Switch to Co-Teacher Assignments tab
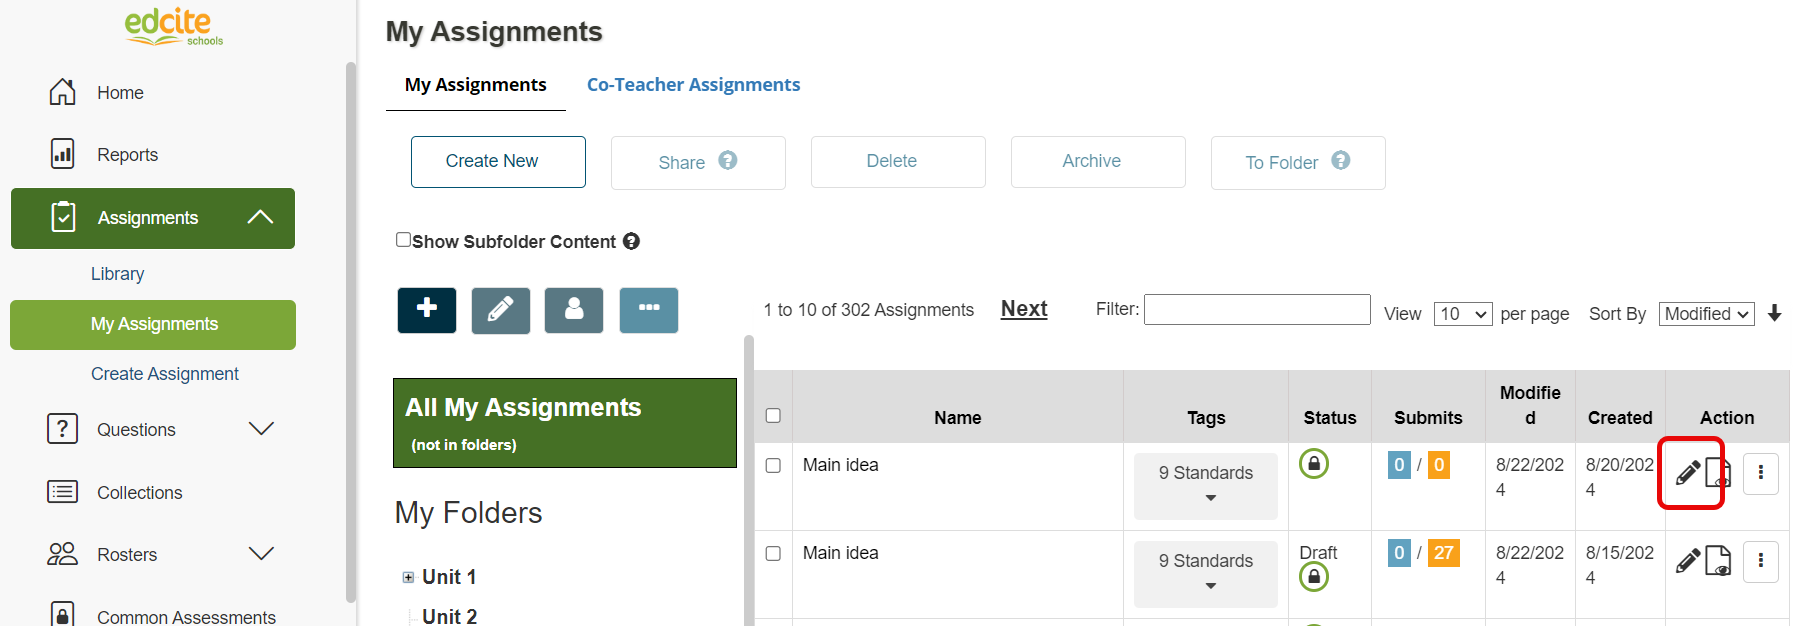Image resolution: width=1802 pixels, height=626 pixels. click(693, 85)
